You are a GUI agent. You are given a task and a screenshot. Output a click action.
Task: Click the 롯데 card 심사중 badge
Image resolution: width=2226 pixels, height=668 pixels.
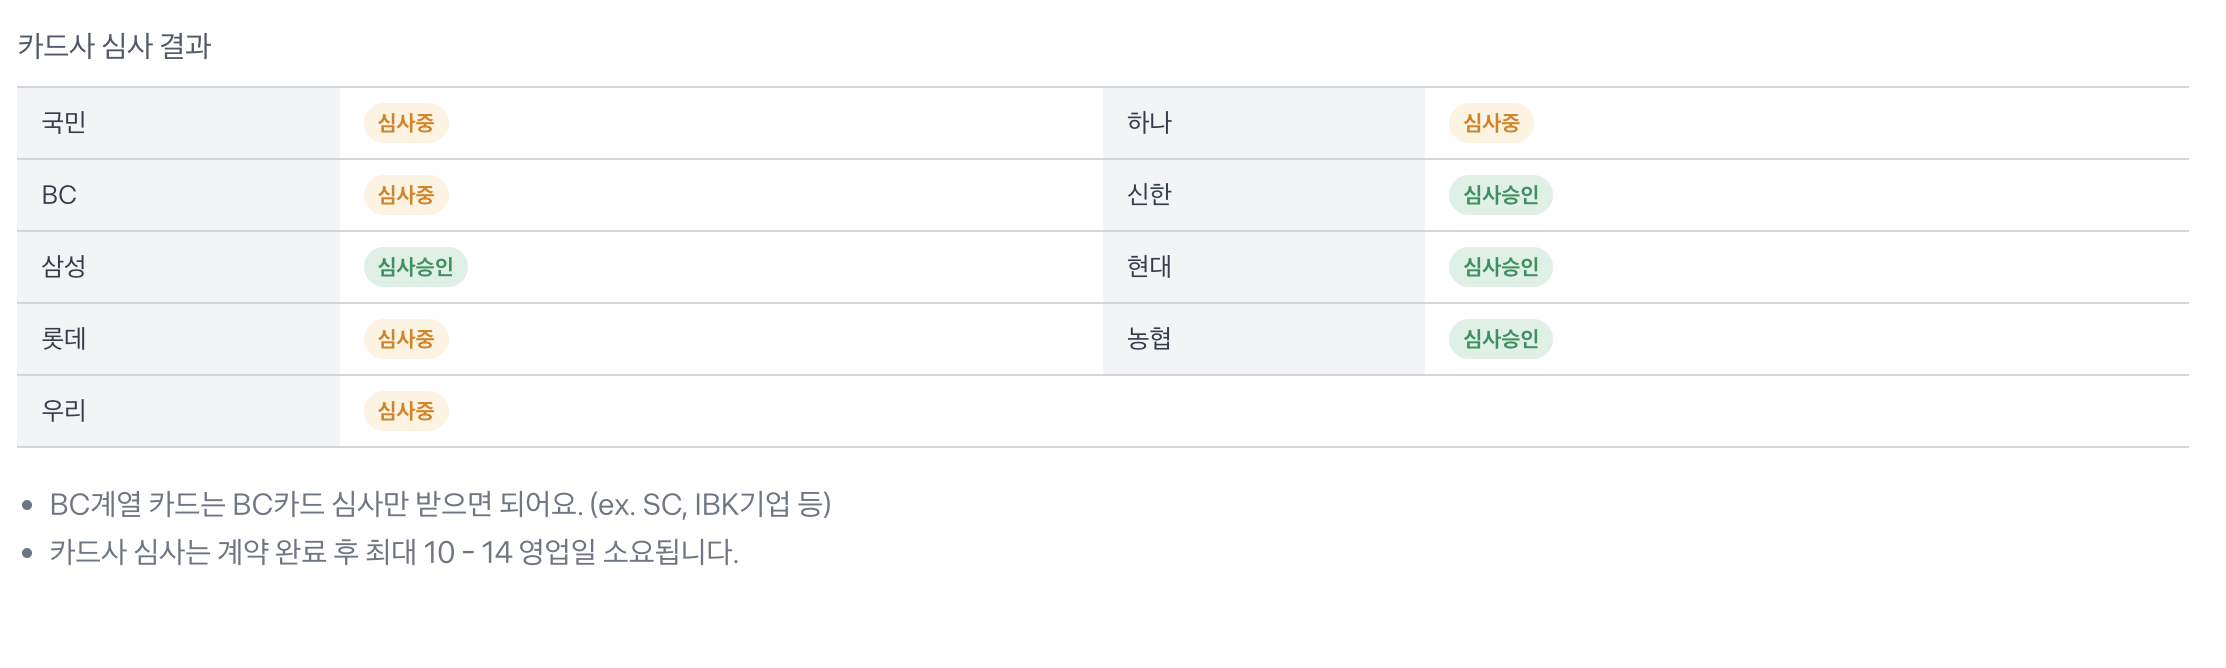pos(406,339)
